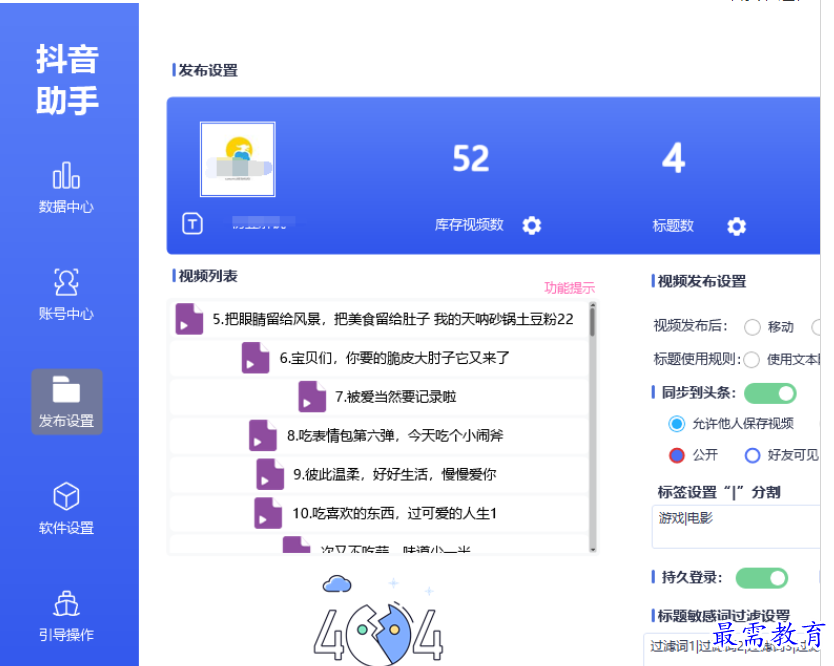Click the video file icon for item 10
The height and width of the screenshot is (666, 834).
268,513
